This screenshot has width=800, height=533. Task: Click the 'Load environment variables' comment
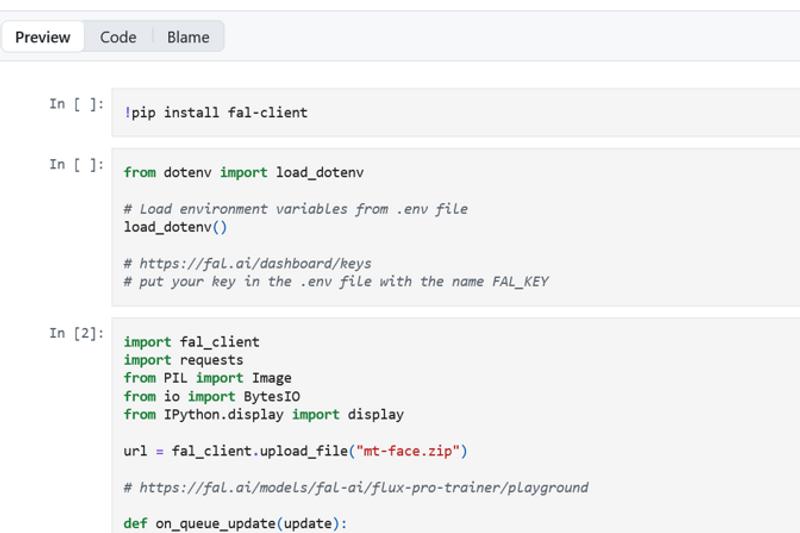(295, 209)
